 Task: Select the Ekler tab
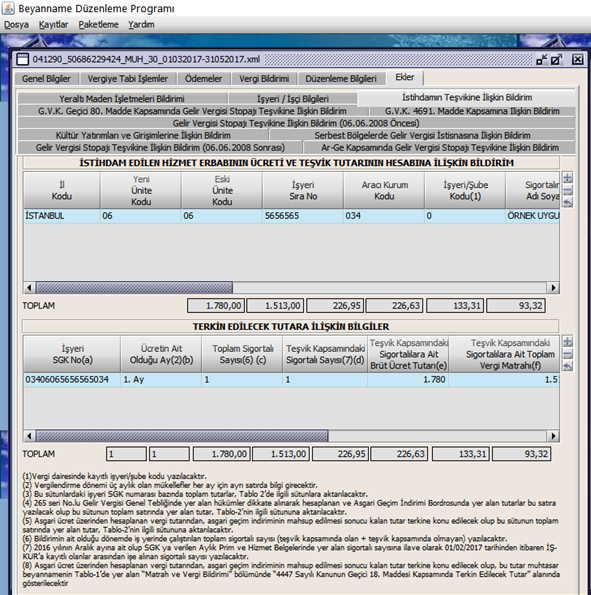[405, 77]
